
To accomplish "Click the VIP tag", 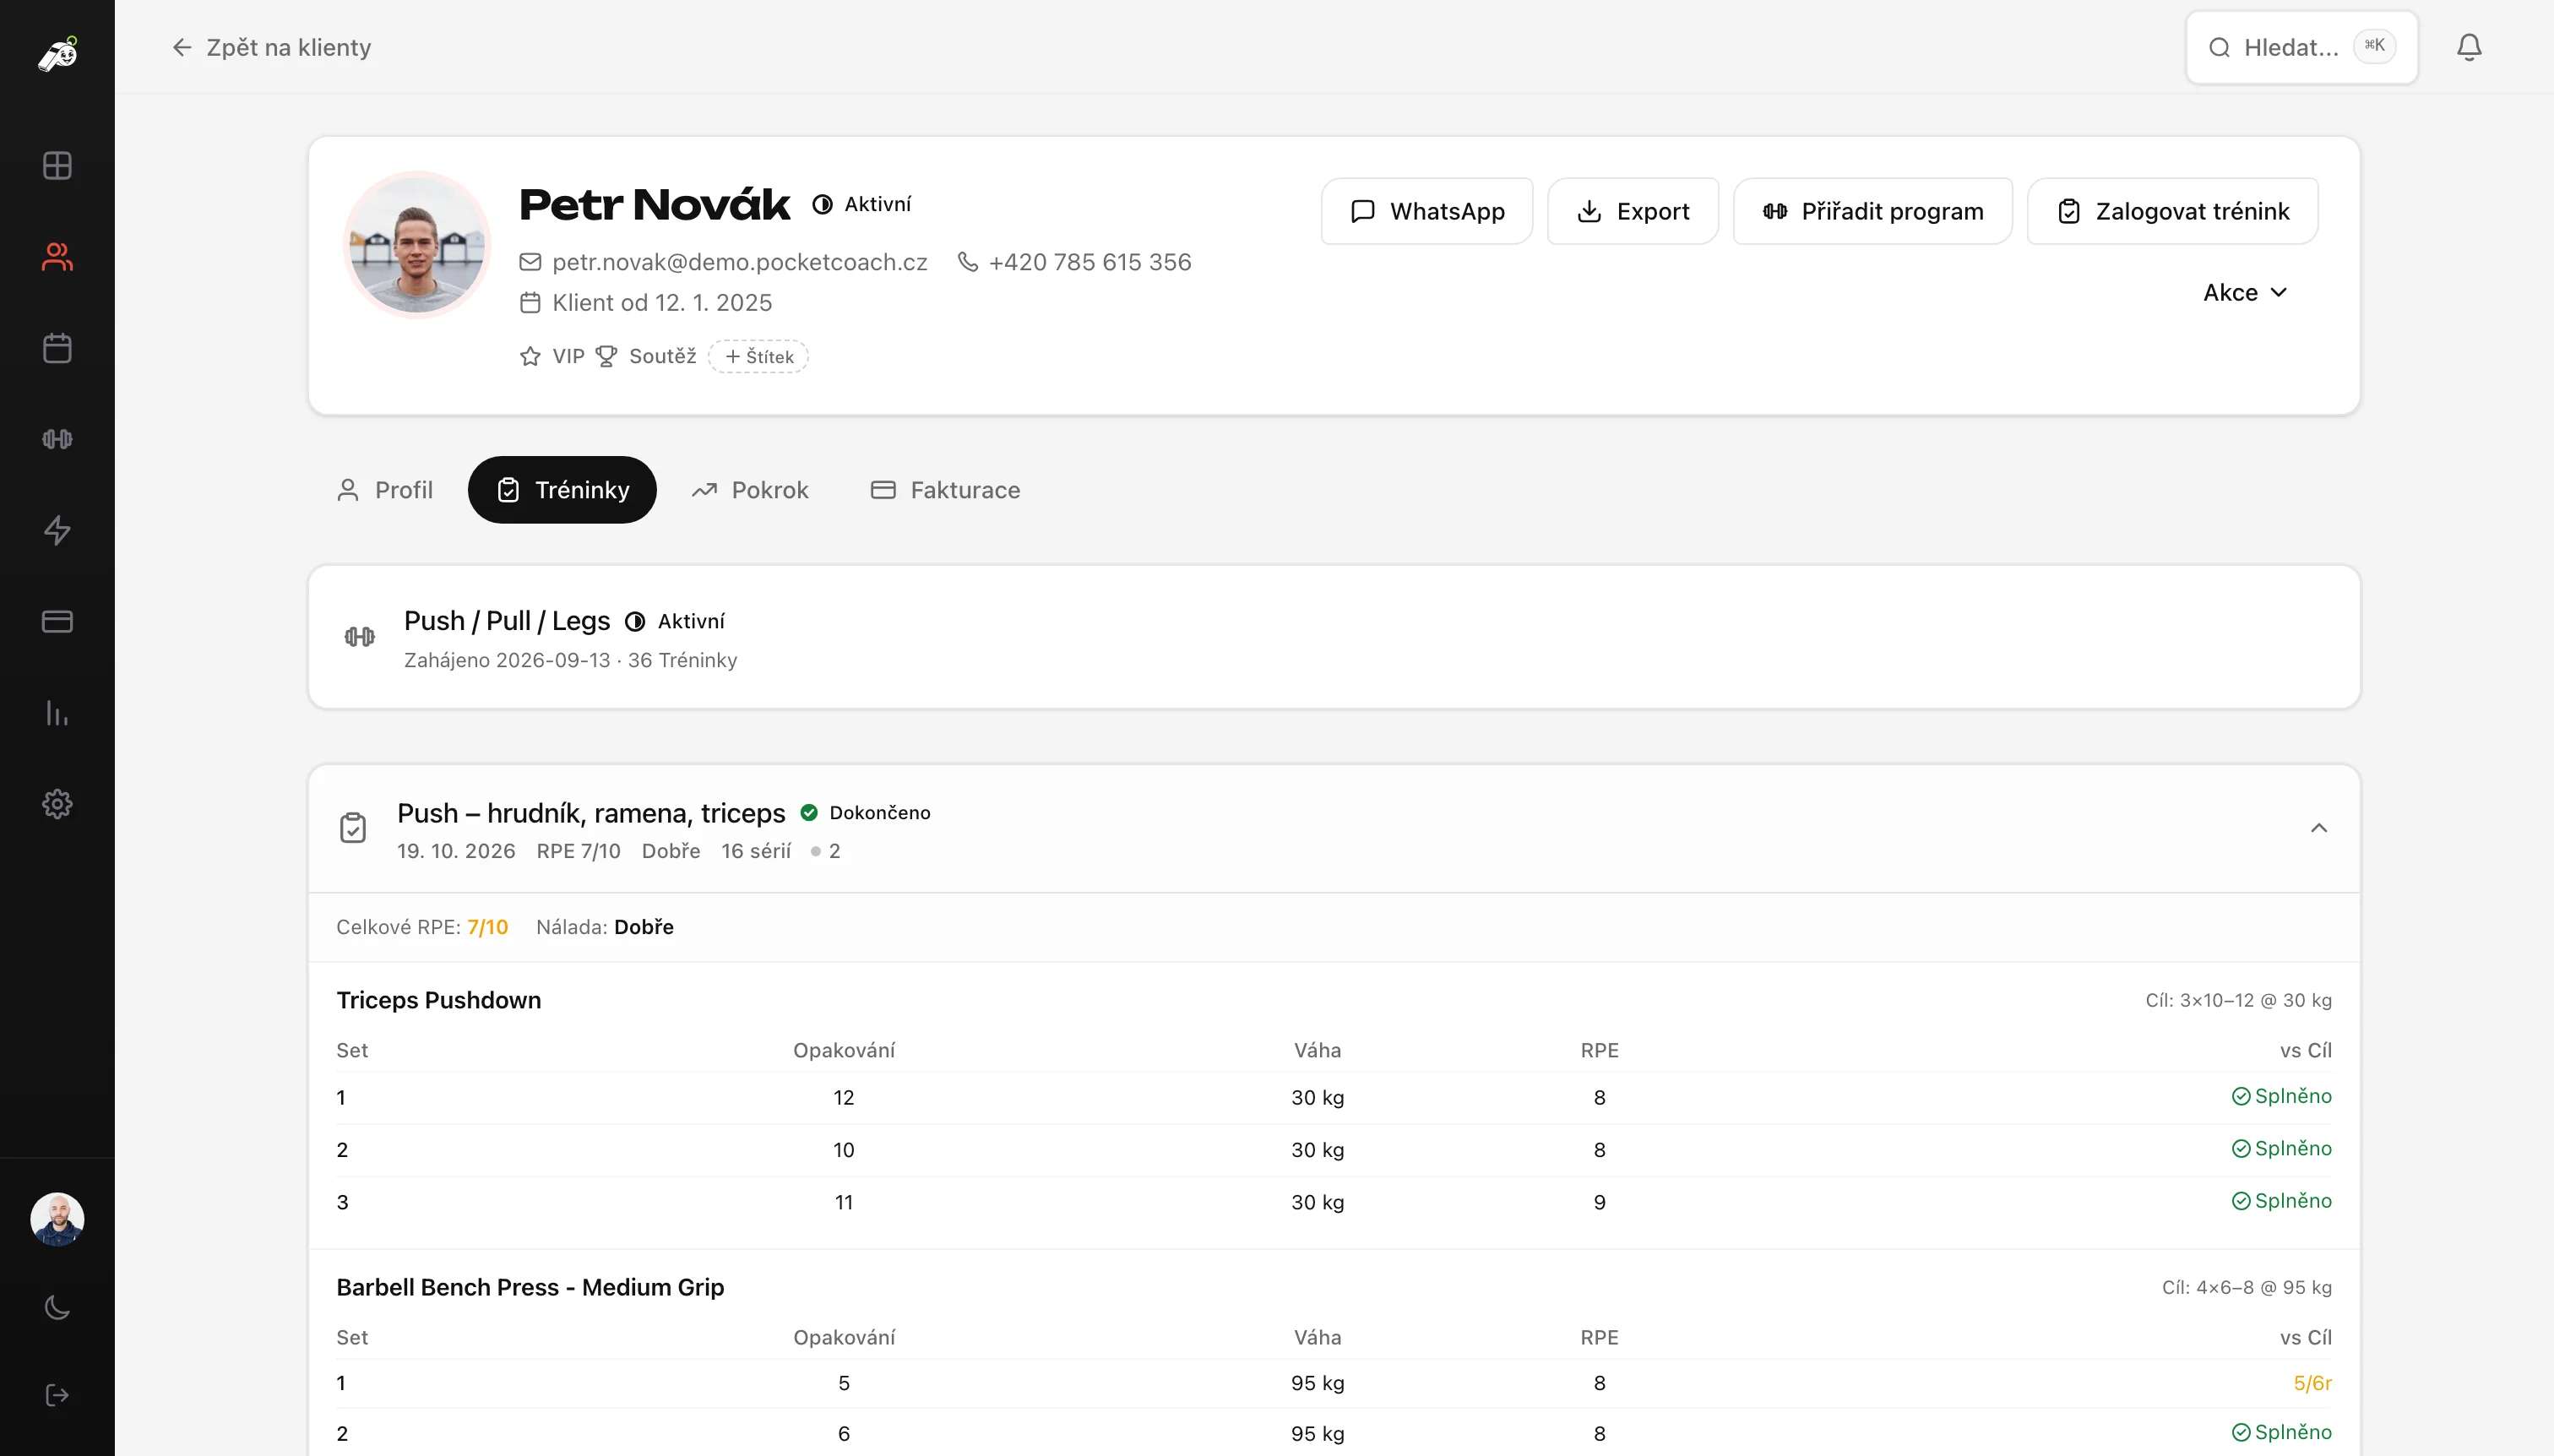I will (x=553, y=357).
